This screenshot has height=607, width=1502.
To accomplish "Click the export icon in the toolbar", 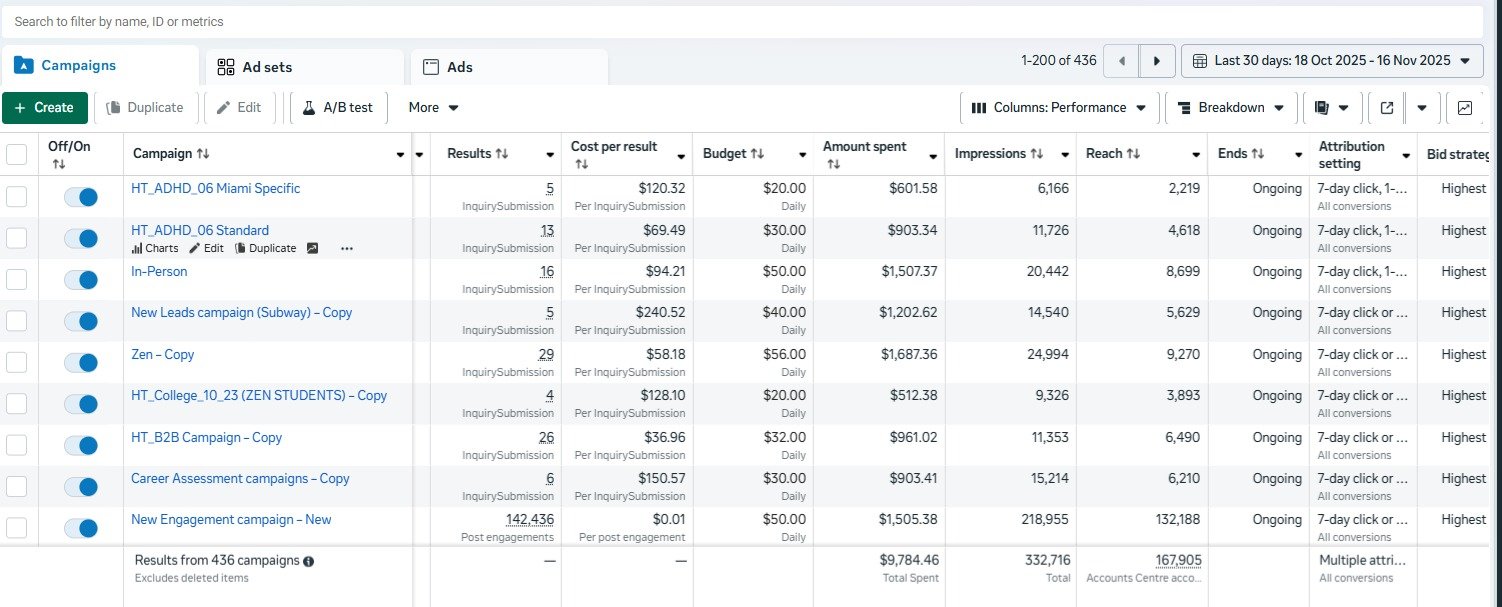I will [1386, 108].
